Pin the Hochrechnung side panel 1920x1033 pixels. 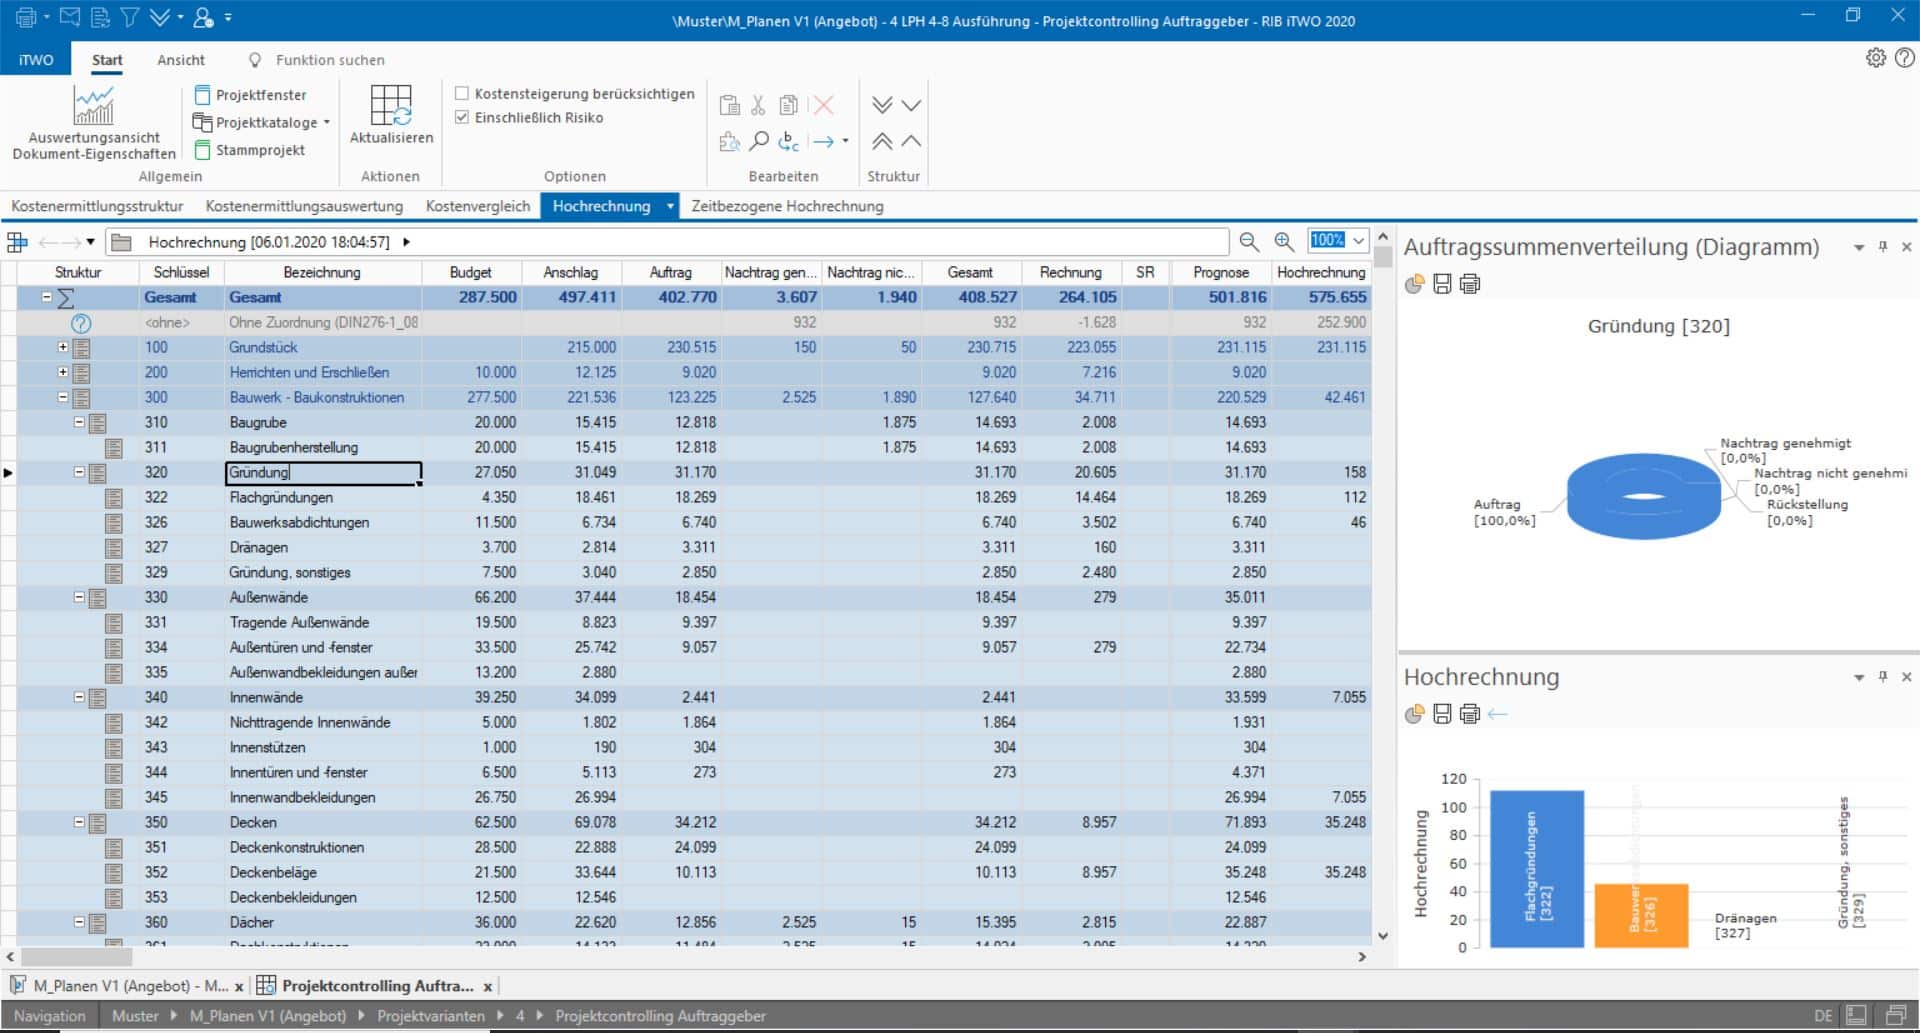pos(1883,677)
